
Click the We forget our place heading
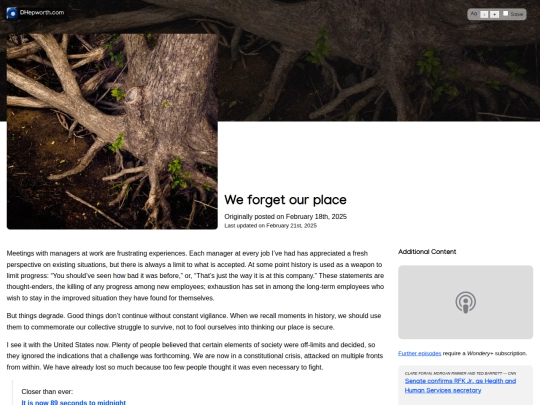(x=285, y=200)
